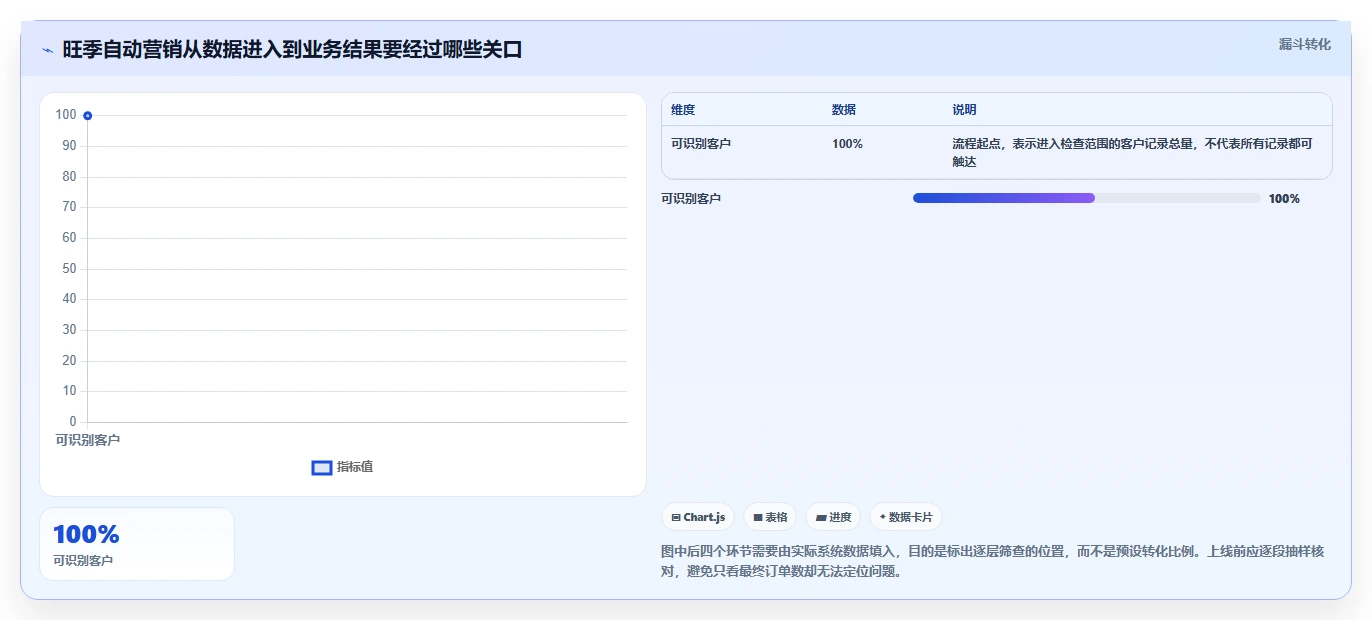The height and width of the screenshot is (620, 1372).
Task: Click the 可识别客户 progress bar
Action: [x=1087, y=198]
